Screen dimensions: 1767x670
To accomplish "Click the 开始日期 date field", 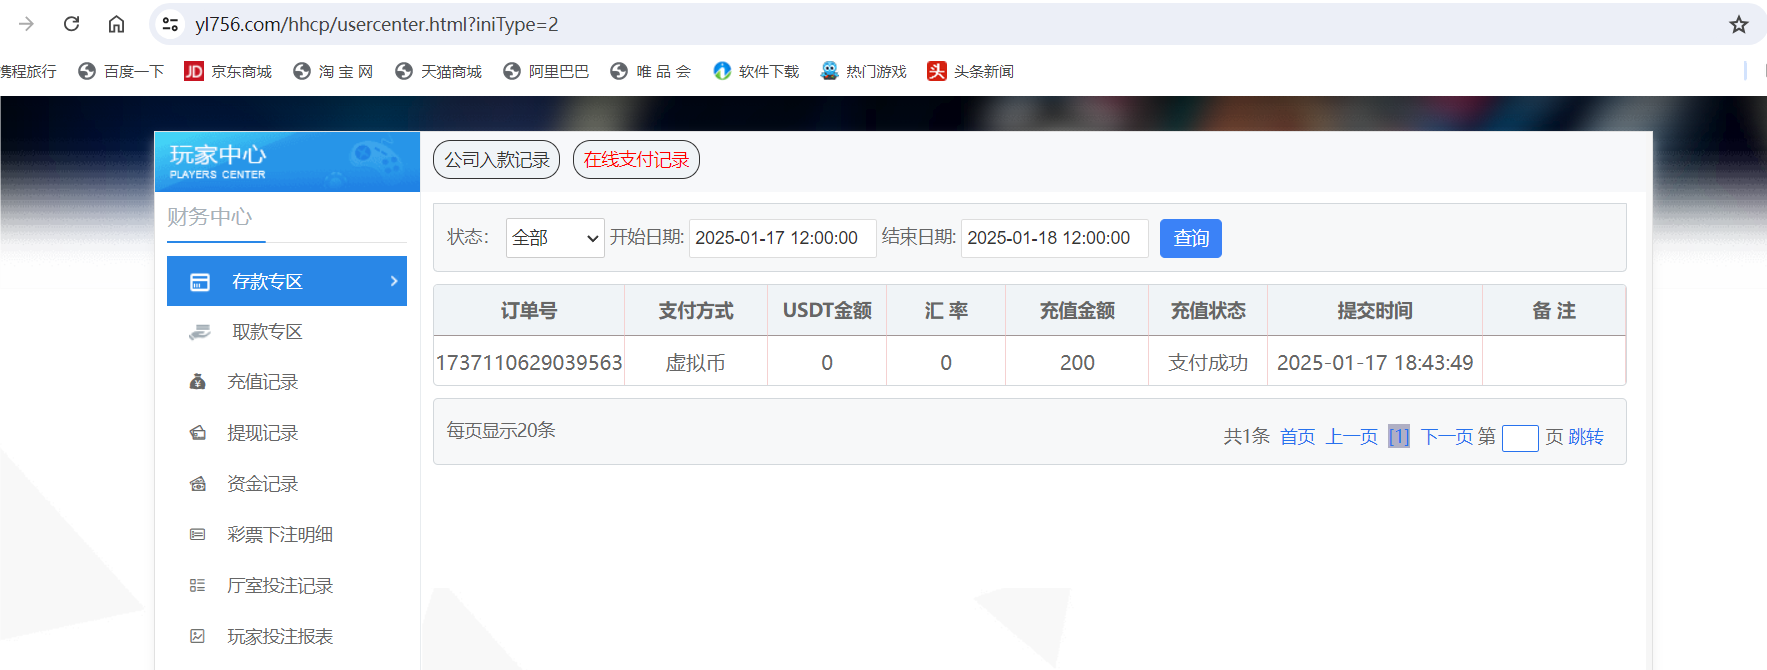I will pos(782,238).
